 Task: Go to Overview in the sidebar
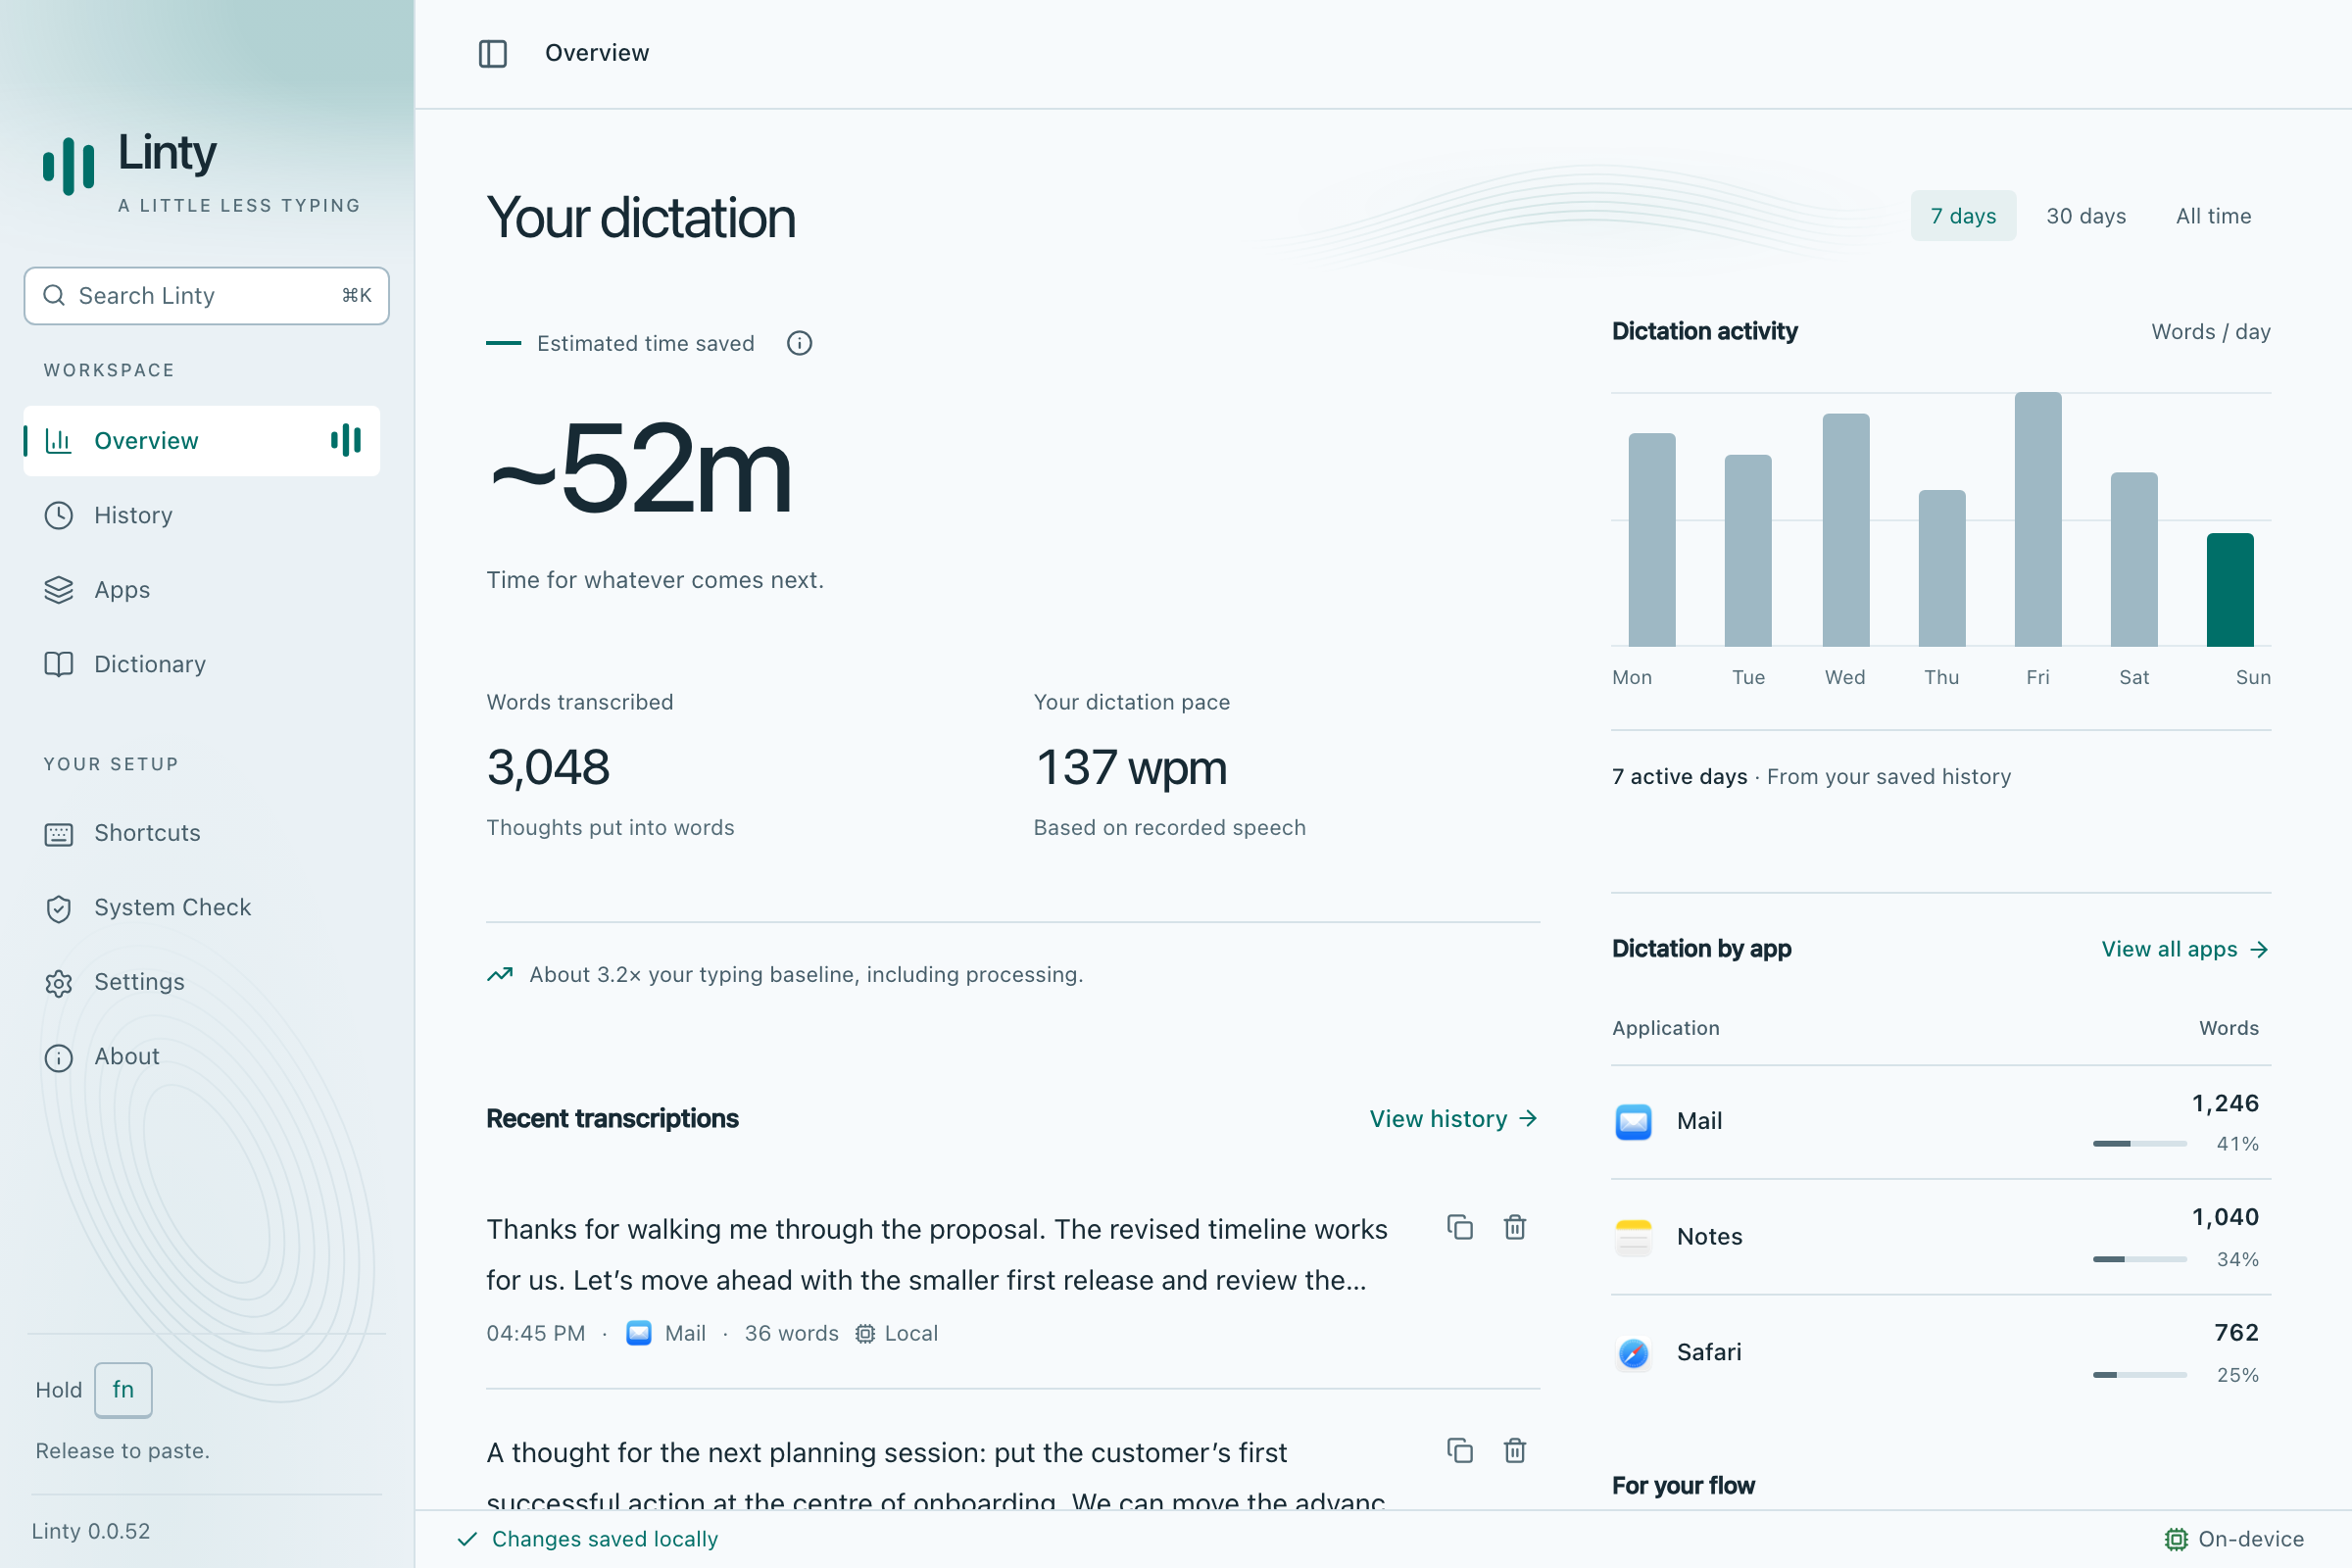click(201, 441)
